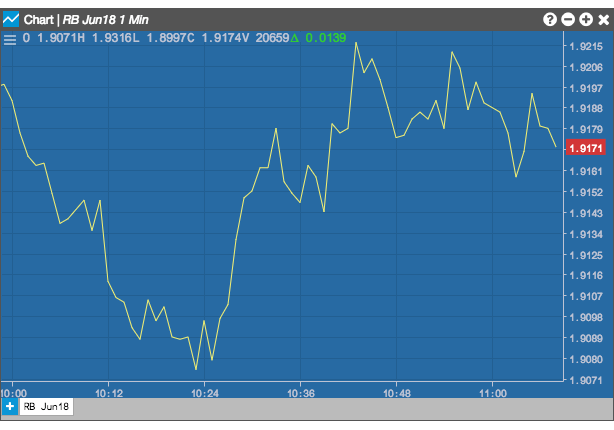The width and height of the screenshot is (614, 430).
Task: Click the 1.9143 price axis label
Action: [586, 213]
